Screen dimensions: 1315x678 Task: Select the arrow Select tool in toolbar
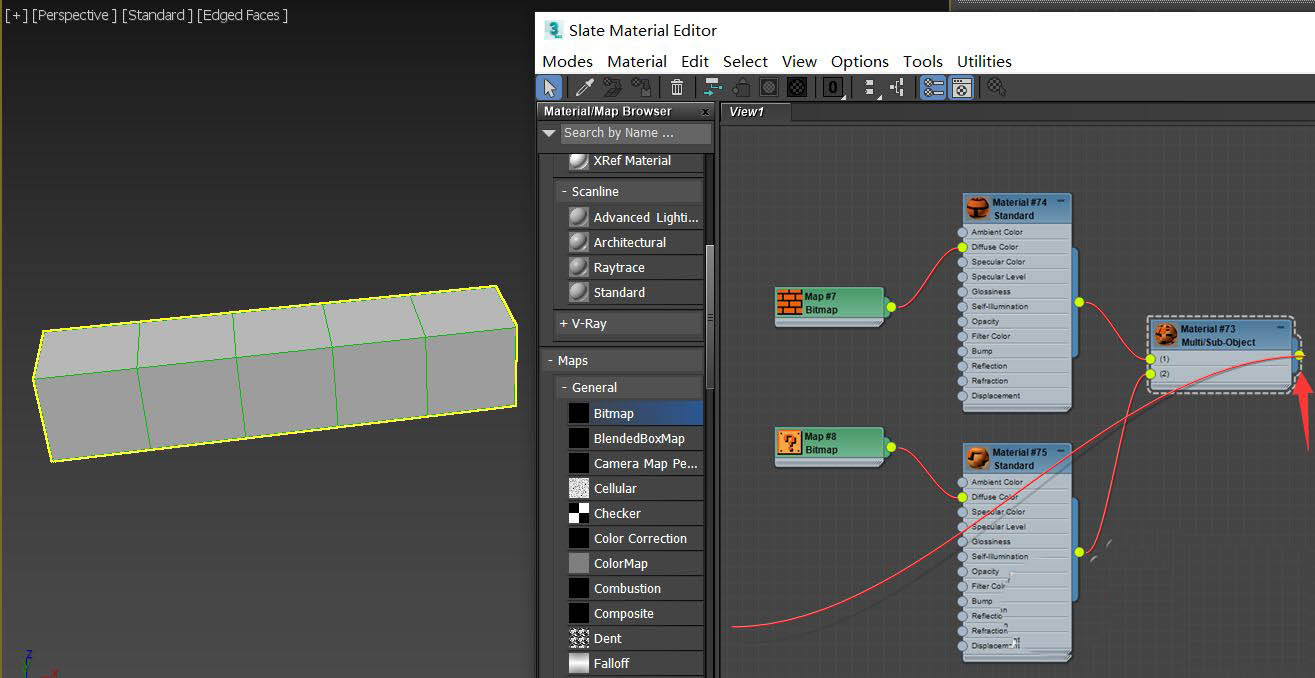[x=549, y=88]
